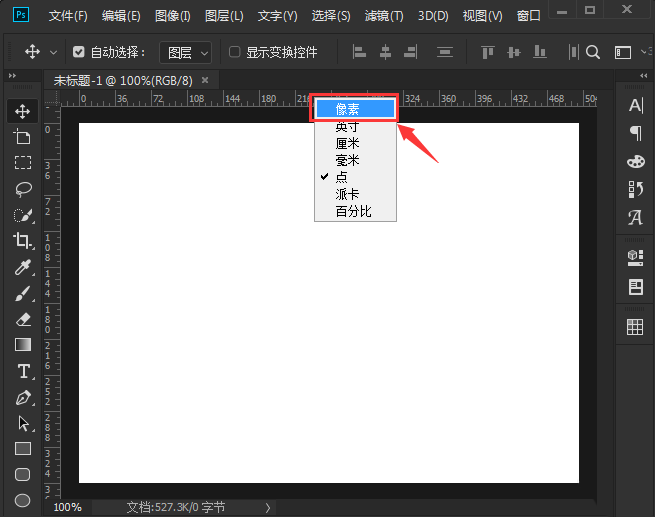
Task: Open the Paragraph panel icon
Action: (636, 133)
